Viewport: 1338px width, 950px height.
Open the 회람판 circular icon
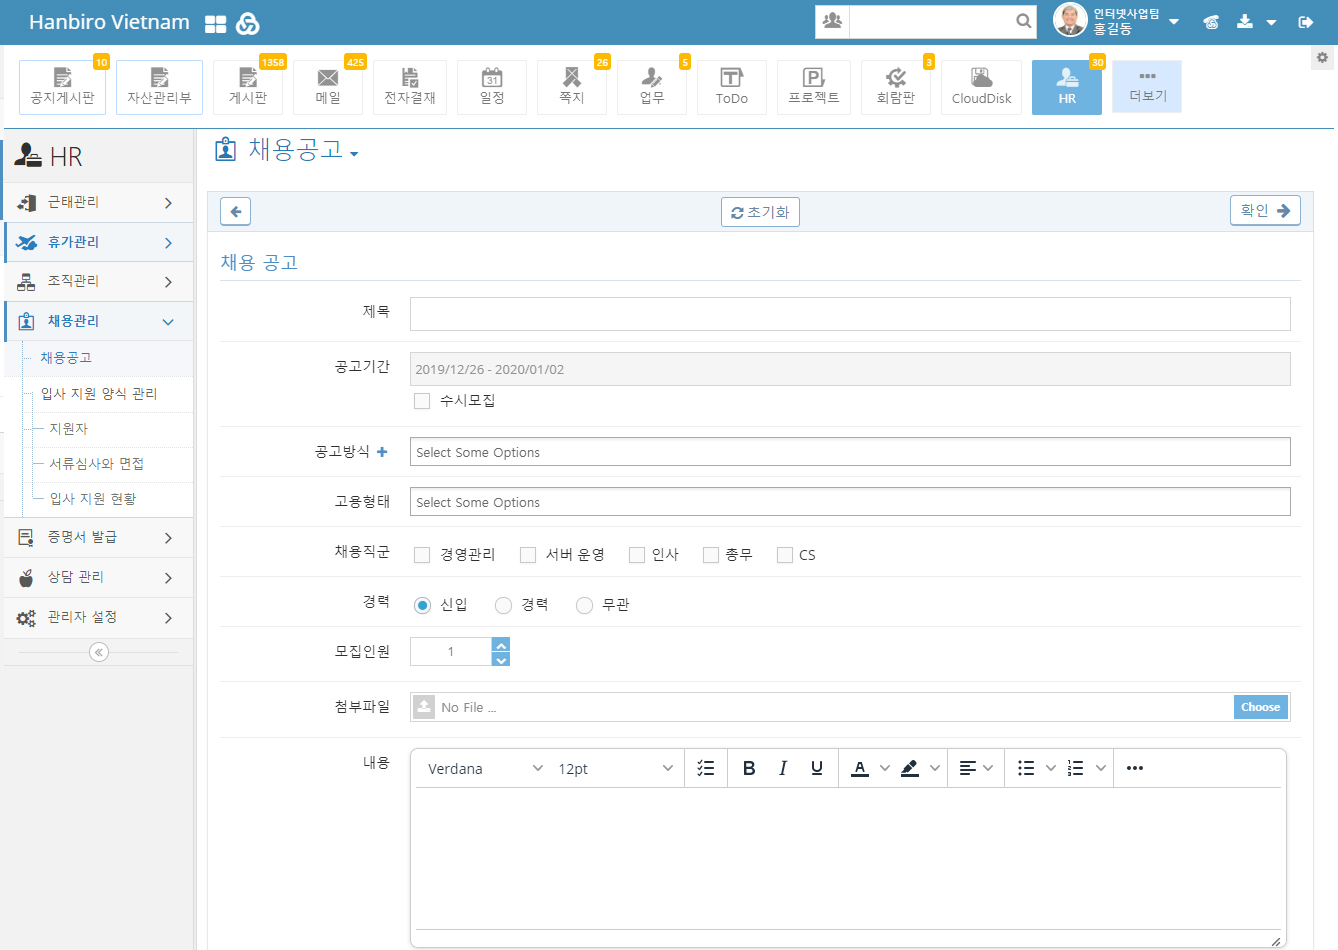click(896, 87)
